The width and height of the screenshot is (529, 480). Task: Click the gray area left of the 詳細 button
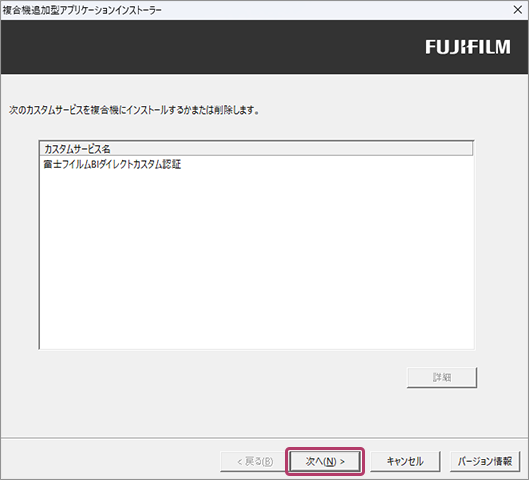(x=219, y=377)
